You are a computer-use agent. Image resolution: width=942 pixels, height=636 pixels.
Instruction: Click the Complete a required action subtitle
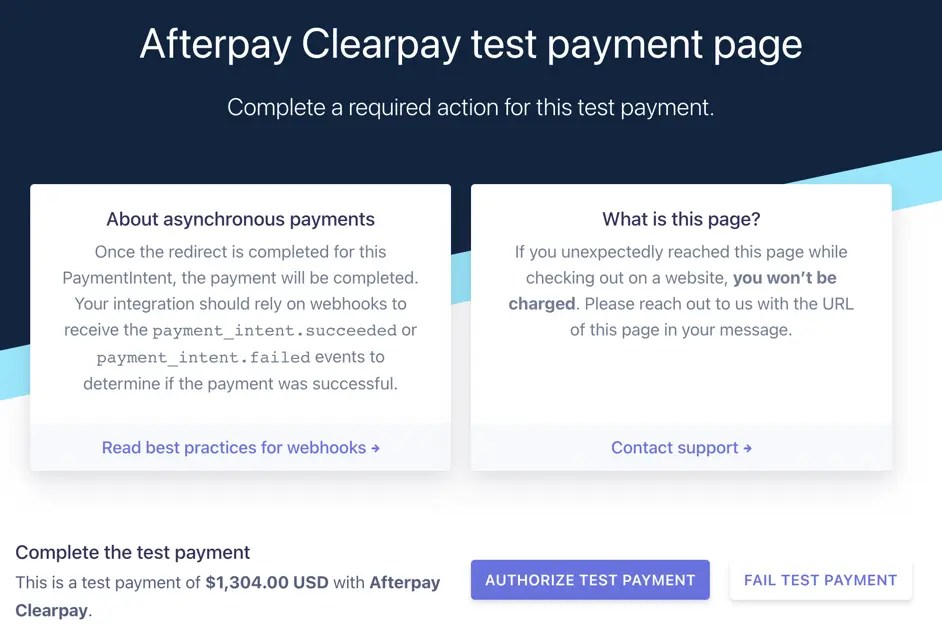click(471, 107)
